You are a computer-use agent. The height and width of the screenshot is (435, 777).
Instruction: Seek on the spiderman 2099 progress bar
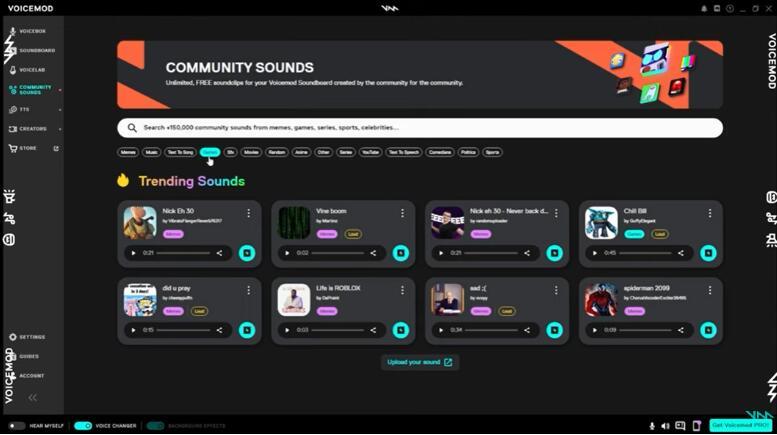point(645,330)
